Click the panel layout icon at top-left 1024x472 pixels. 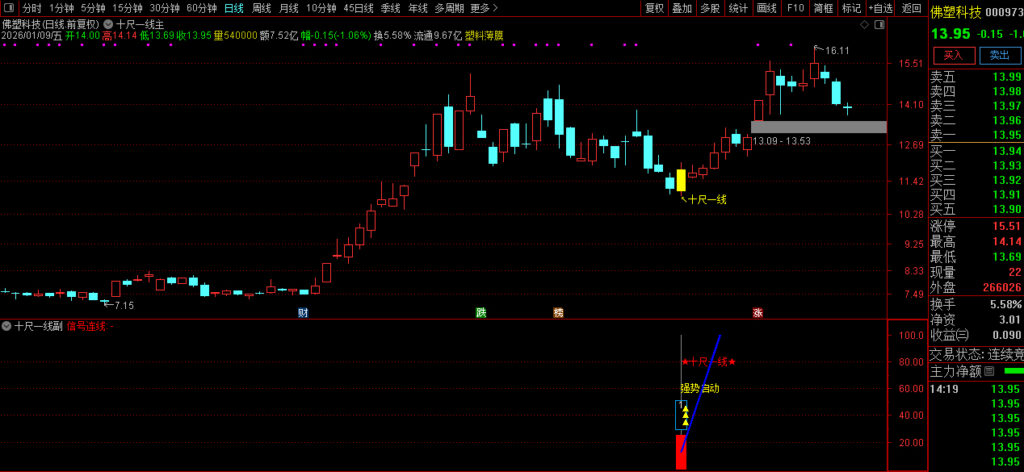click(x=9, y=7)
